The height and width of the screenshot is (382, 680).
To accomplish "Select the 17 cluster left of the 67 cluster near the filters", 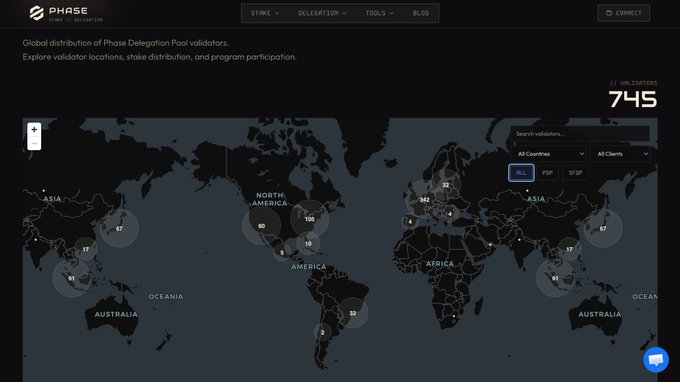I will [x=569, y=249].
